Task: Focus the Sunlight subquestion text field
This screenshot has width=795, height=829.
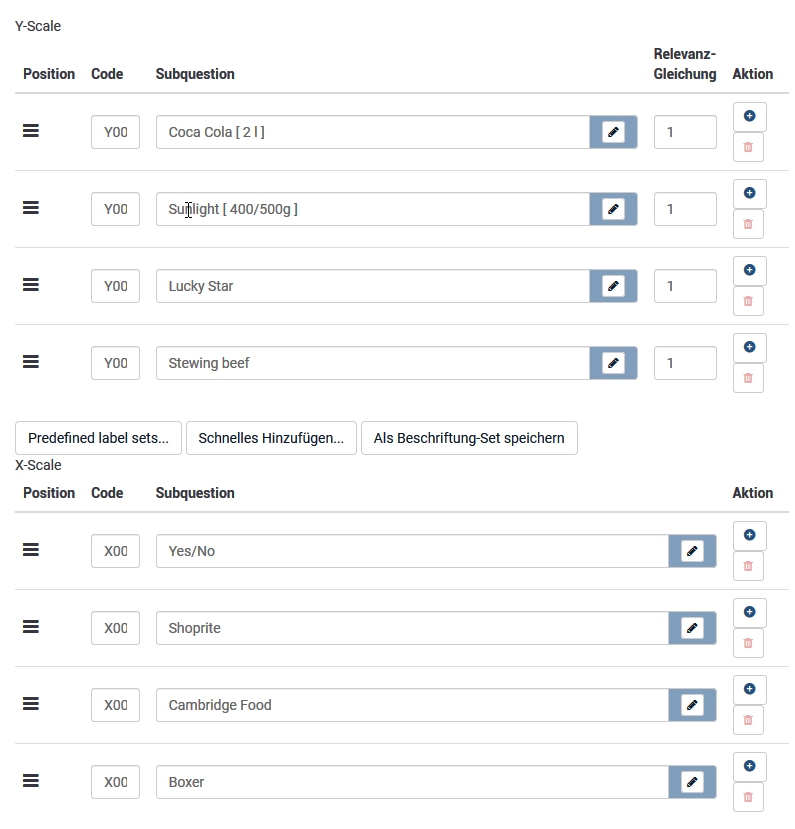Action: (x=372, y=209)
